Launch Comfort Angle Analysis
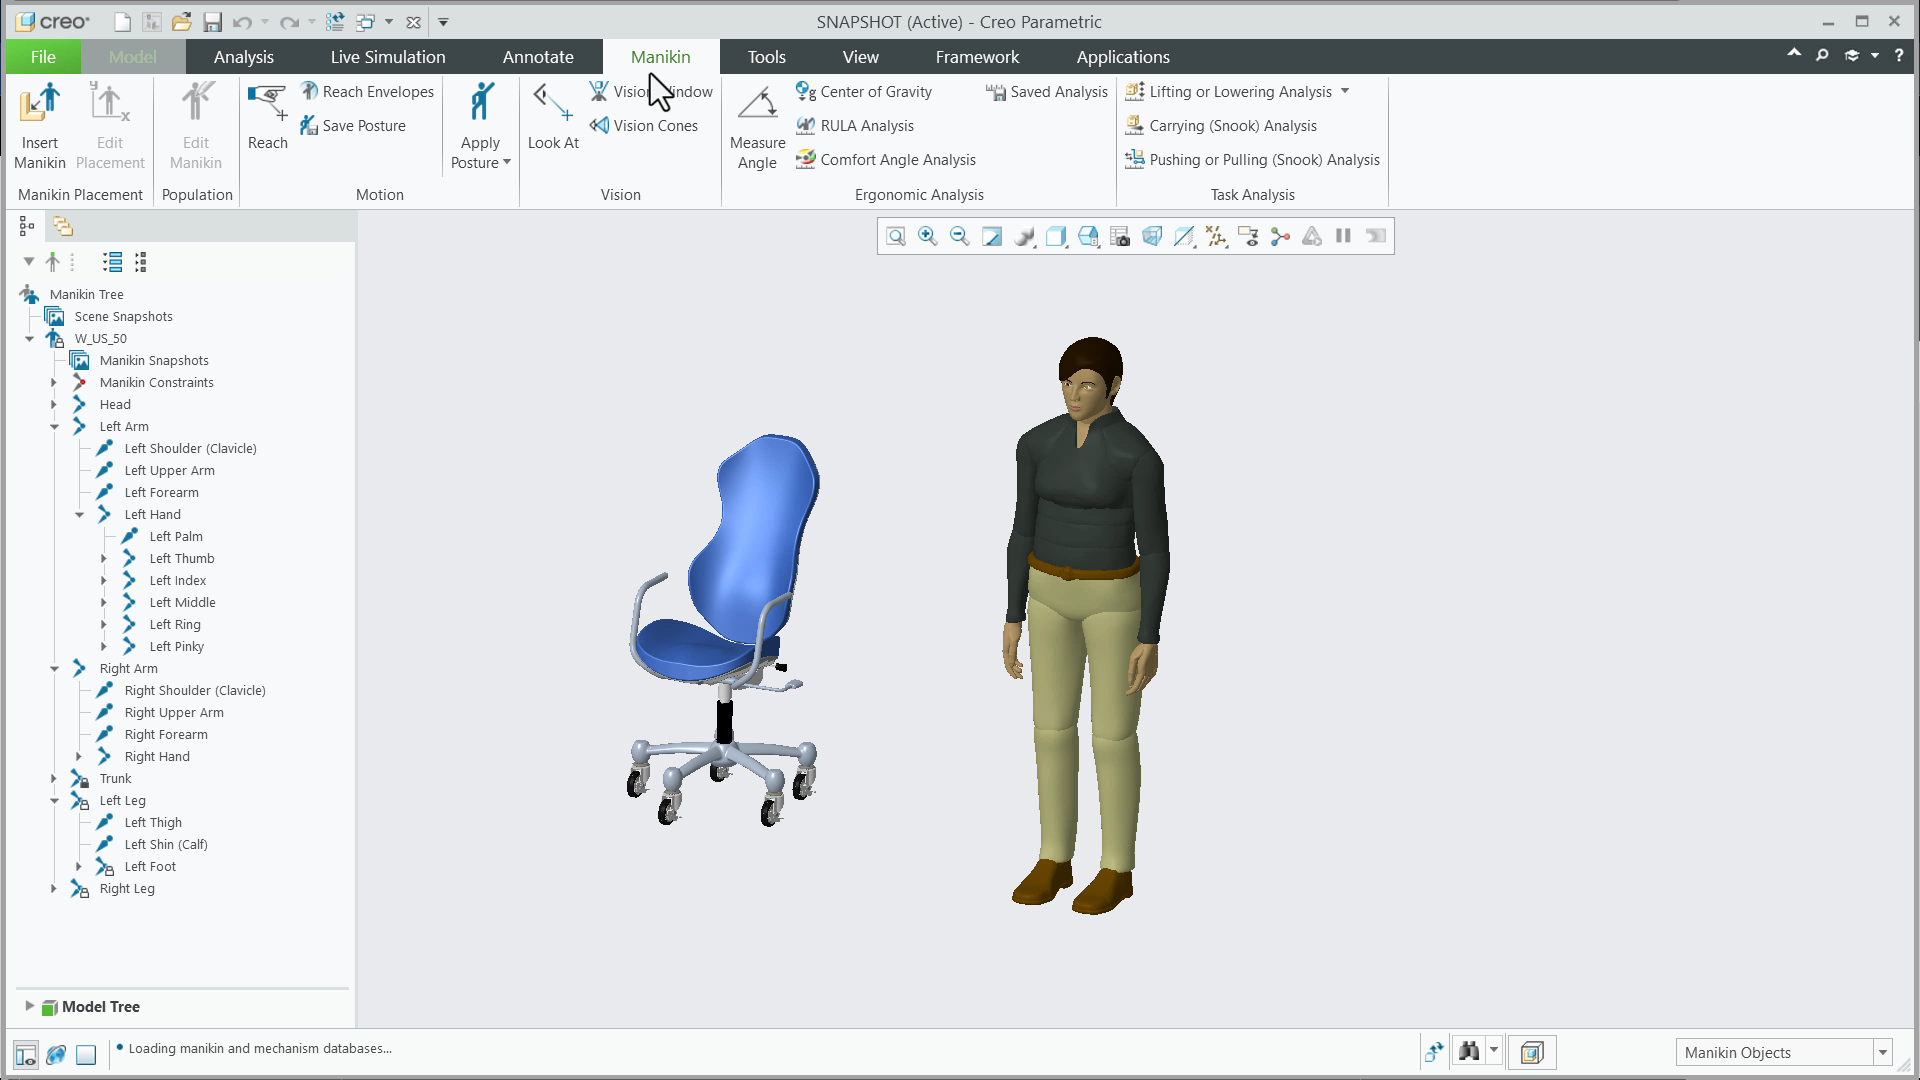Viewport: 1920px width, 1080px height. point(886,160)
